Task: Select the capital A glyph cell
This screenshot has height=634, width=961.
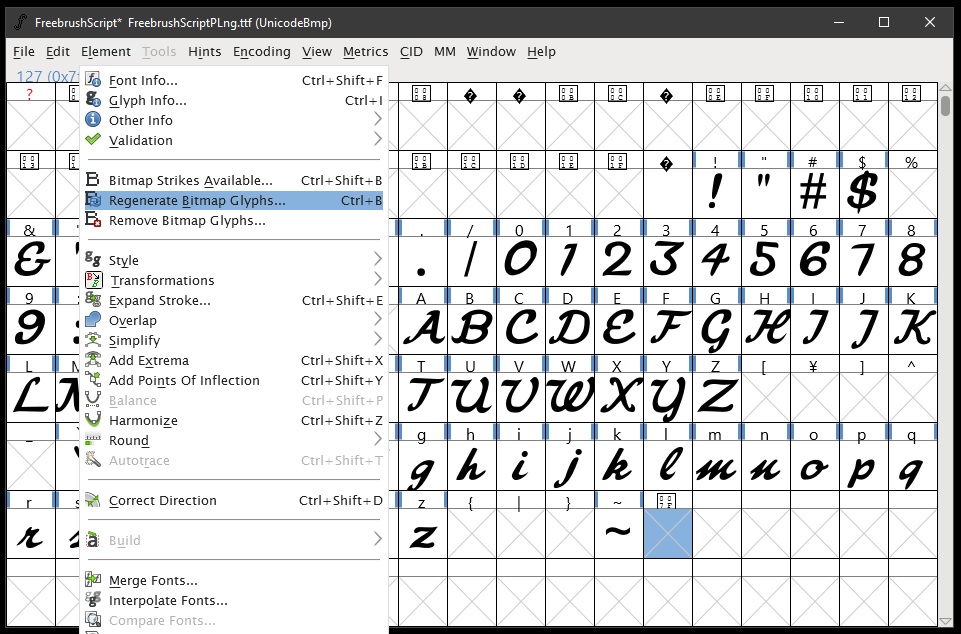Action: (x=422, y=329)
